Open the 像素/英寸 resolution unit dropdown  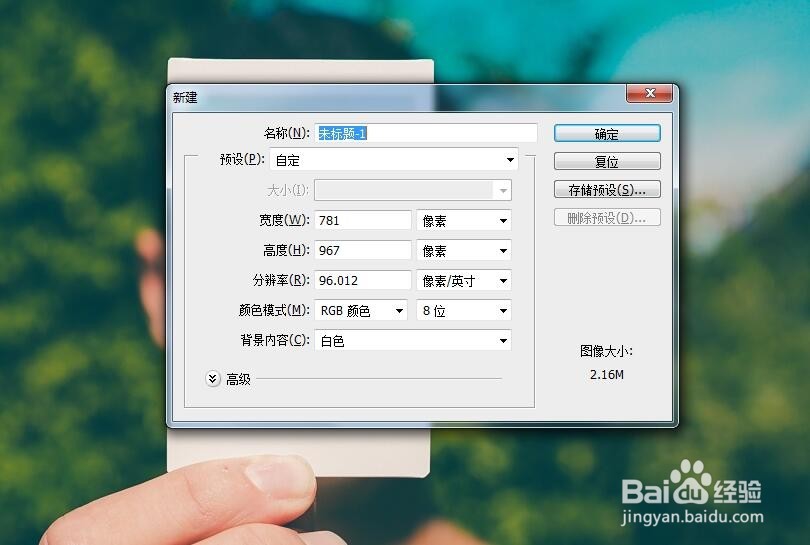click(464, 281)
